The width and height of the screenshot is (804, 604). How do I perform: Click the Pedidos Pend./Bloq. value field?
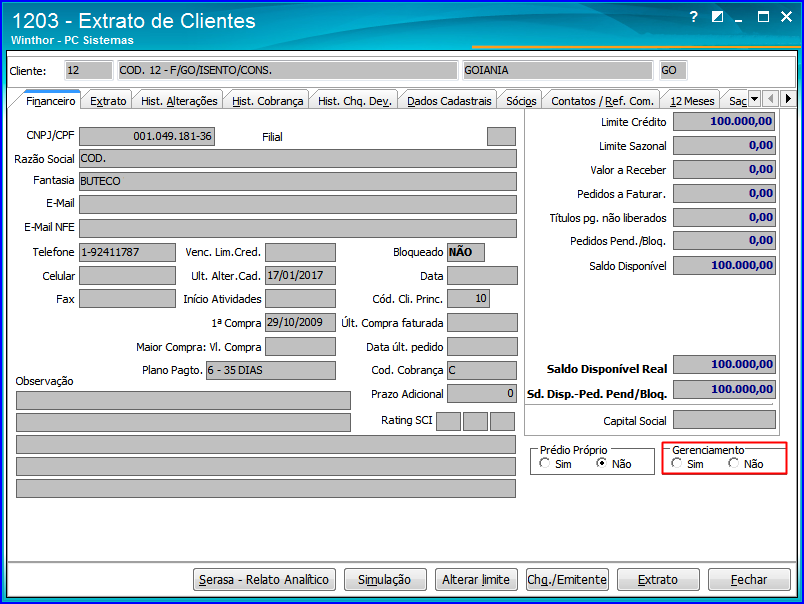tap(724, 240)
